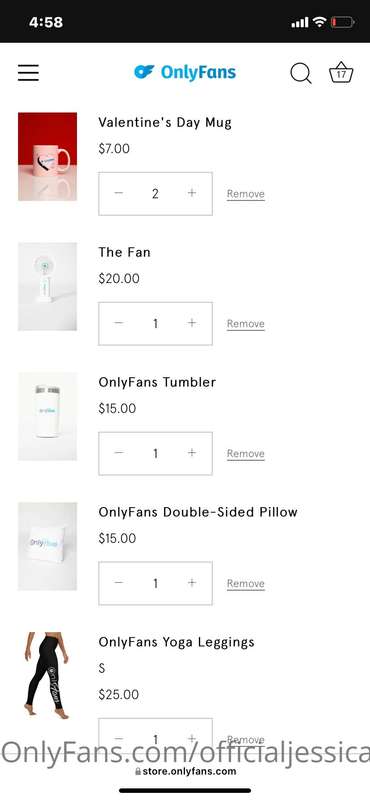Increase OnlyFans Tumbler quantity with plus

point(191,453)
